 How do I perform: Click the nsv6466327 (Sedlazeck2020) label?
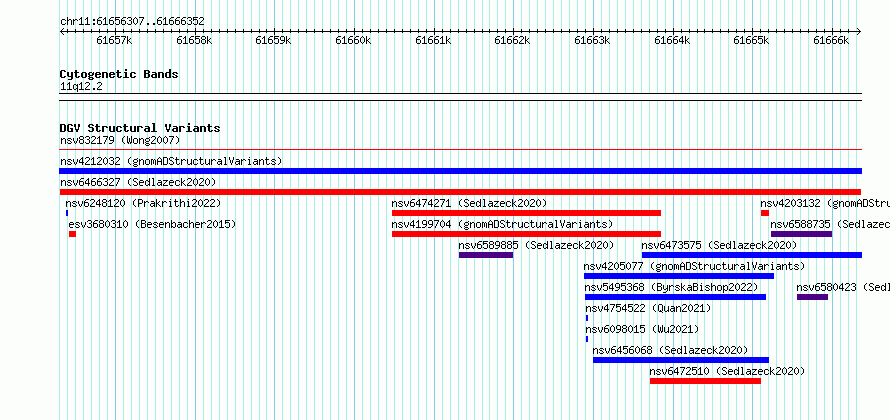click(138, 182)
